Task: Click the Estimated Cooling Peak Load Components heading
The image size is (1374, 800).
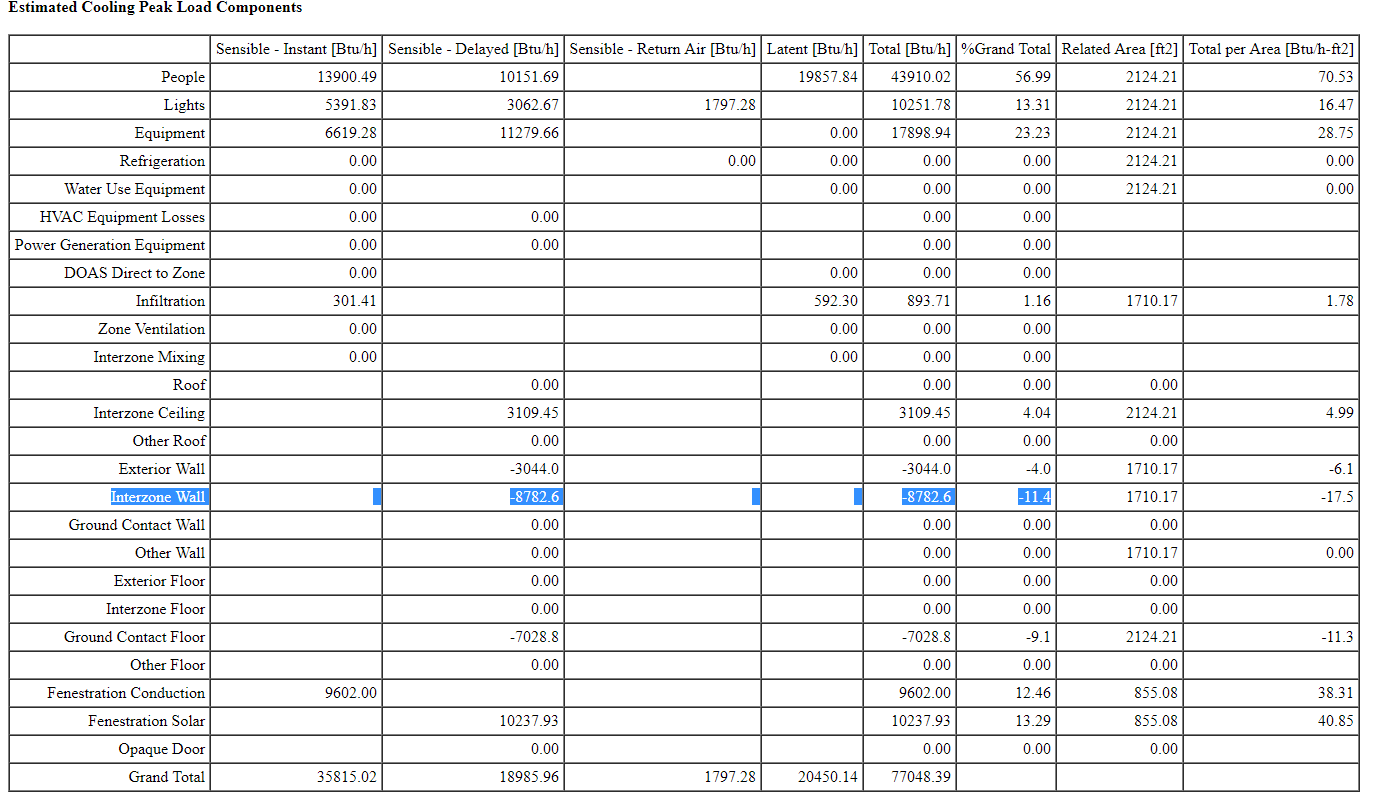Action: pyautogui.click(x=155, y=8)
